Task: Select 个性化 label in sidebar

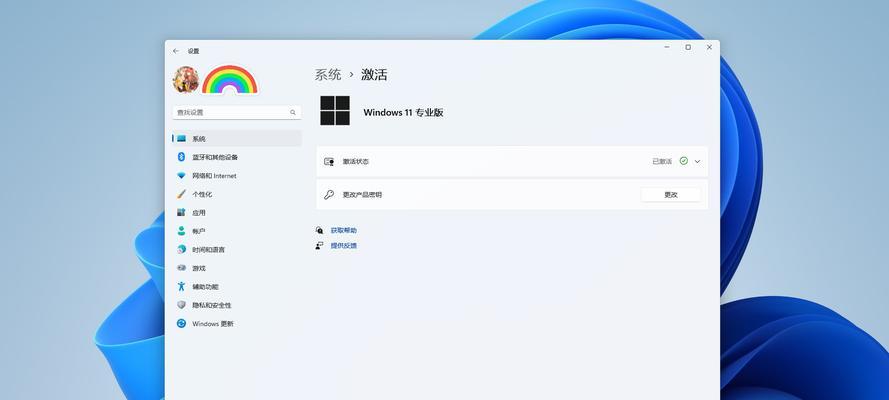Action: pos(202,194)
